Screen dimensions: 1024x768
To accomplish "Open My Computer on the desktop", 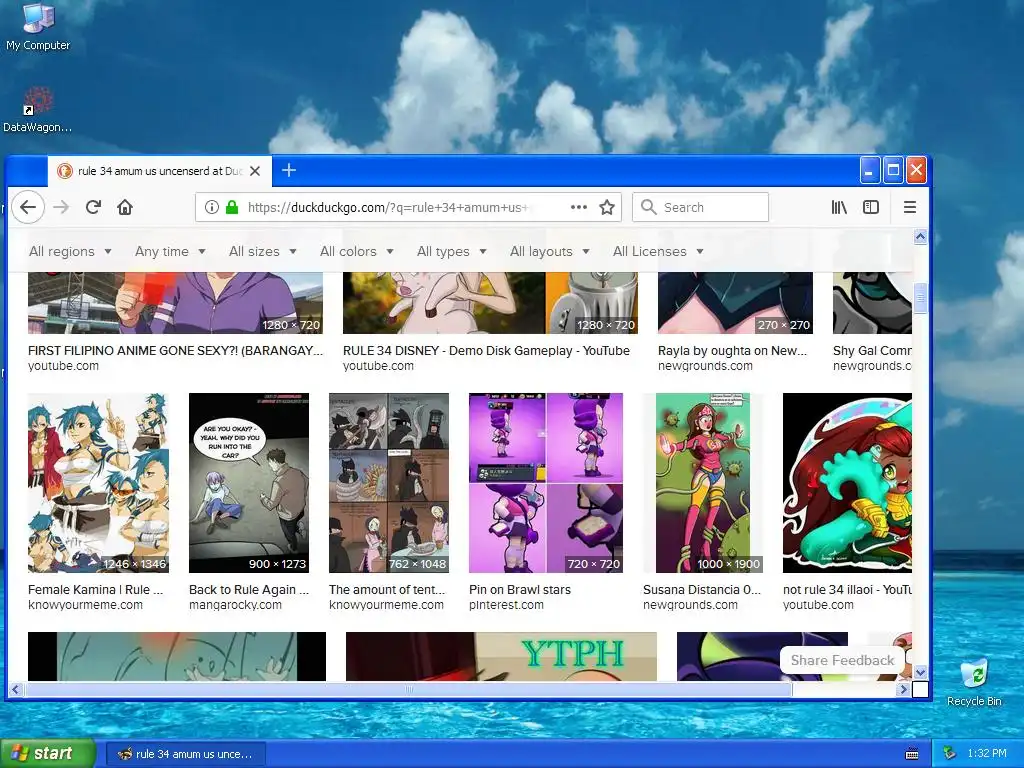I will click(x=38, y=27).
